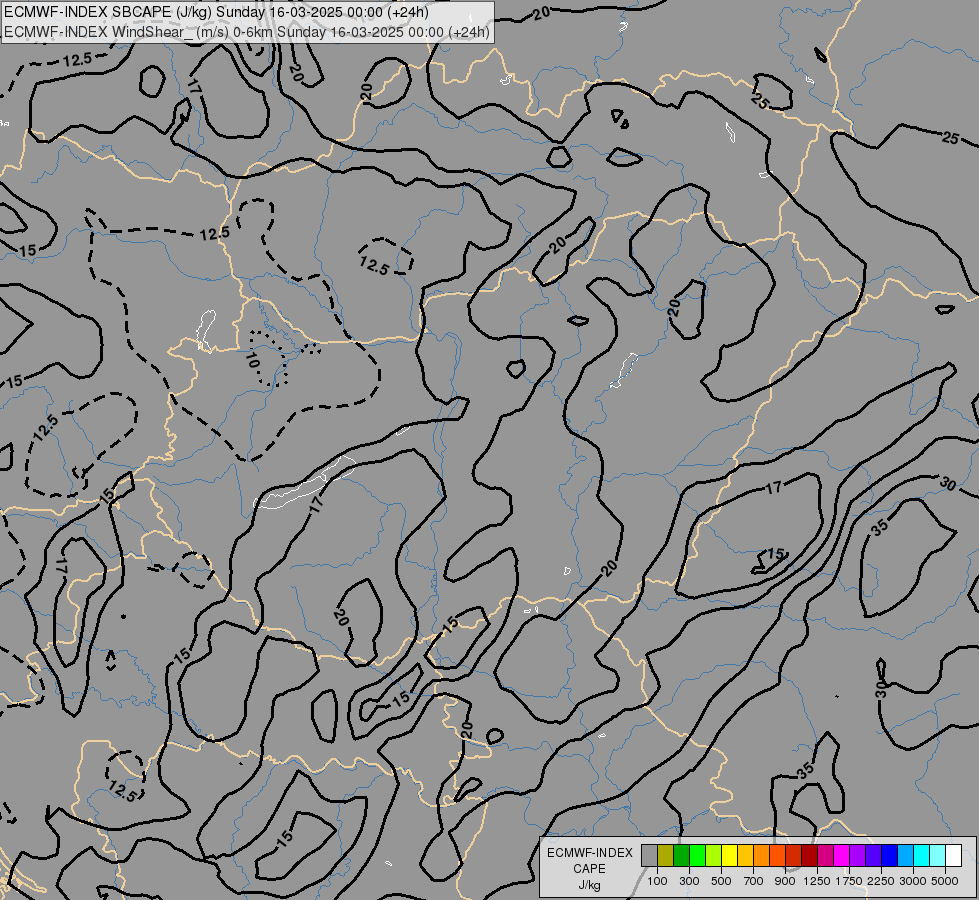
Task: Click the 1750 legend value
Action: 849,881
